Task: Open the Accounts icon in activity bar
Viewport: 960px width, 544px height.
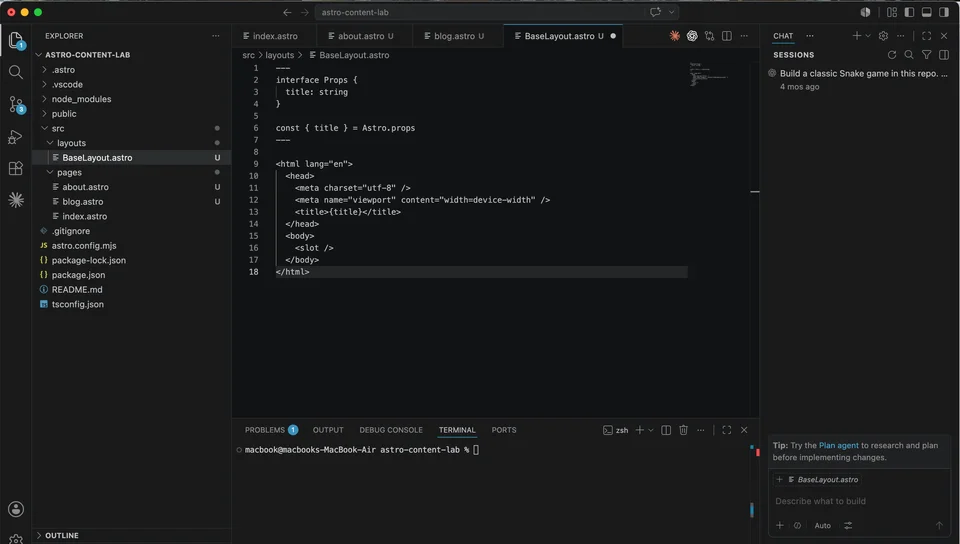Action: click(x=16, y=509)
